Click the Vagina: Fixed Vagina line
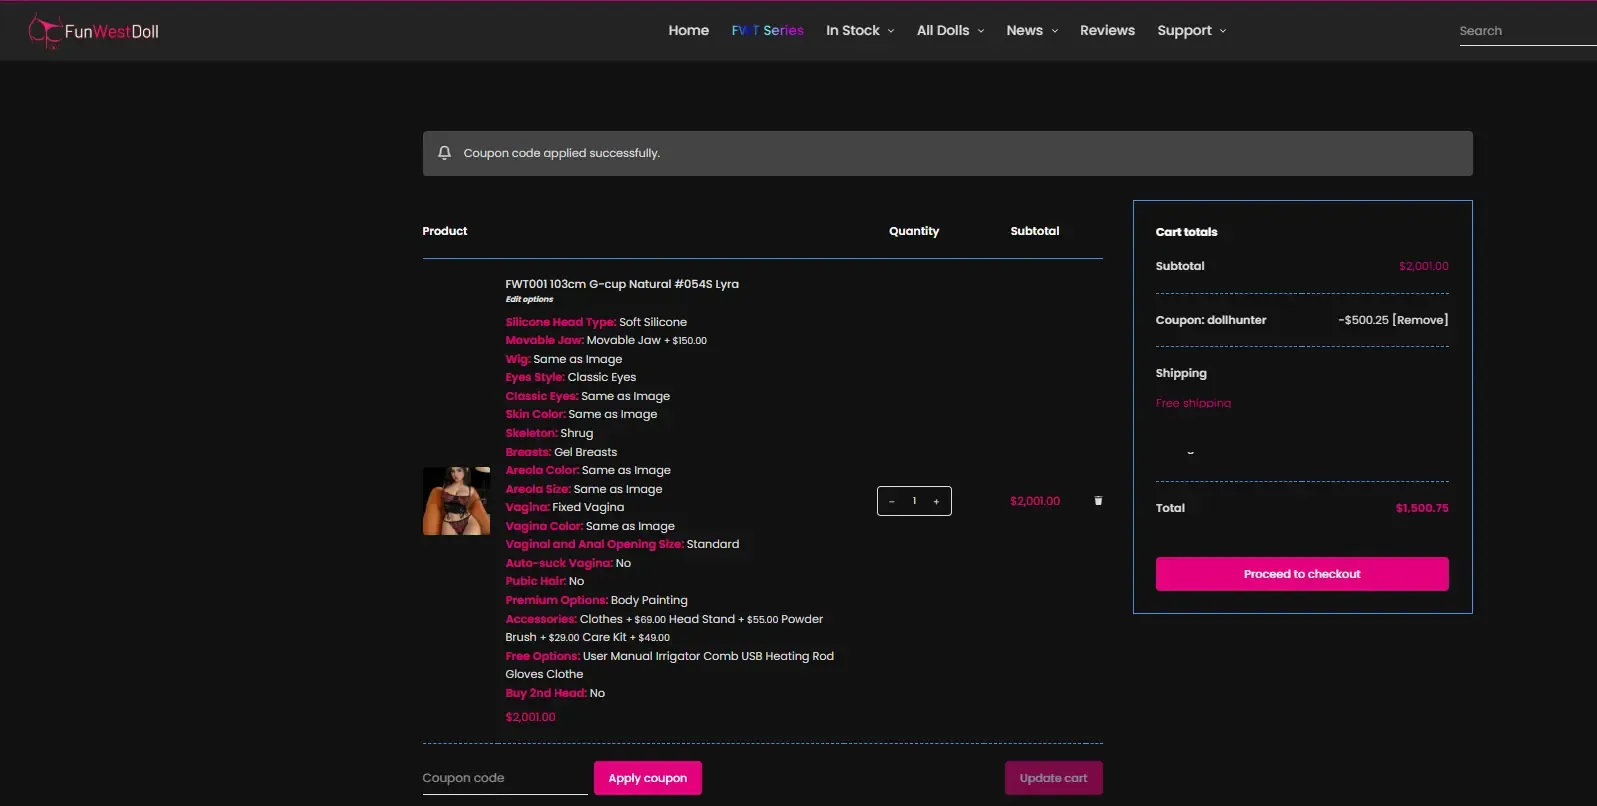The width and height of the screenshot is (1597, 806). (565, 507)
